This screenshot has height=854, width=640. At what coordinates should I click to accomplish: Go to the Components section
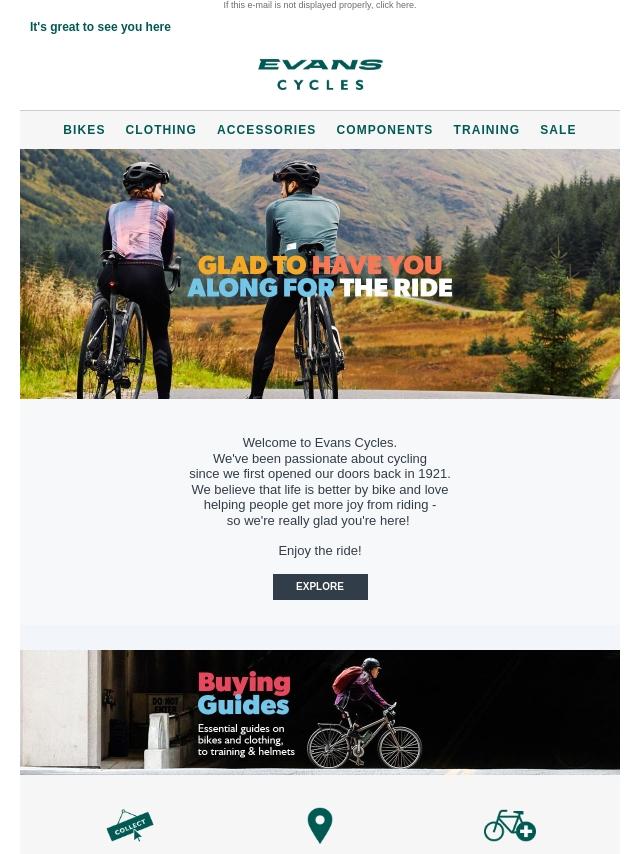click(385, 130)
